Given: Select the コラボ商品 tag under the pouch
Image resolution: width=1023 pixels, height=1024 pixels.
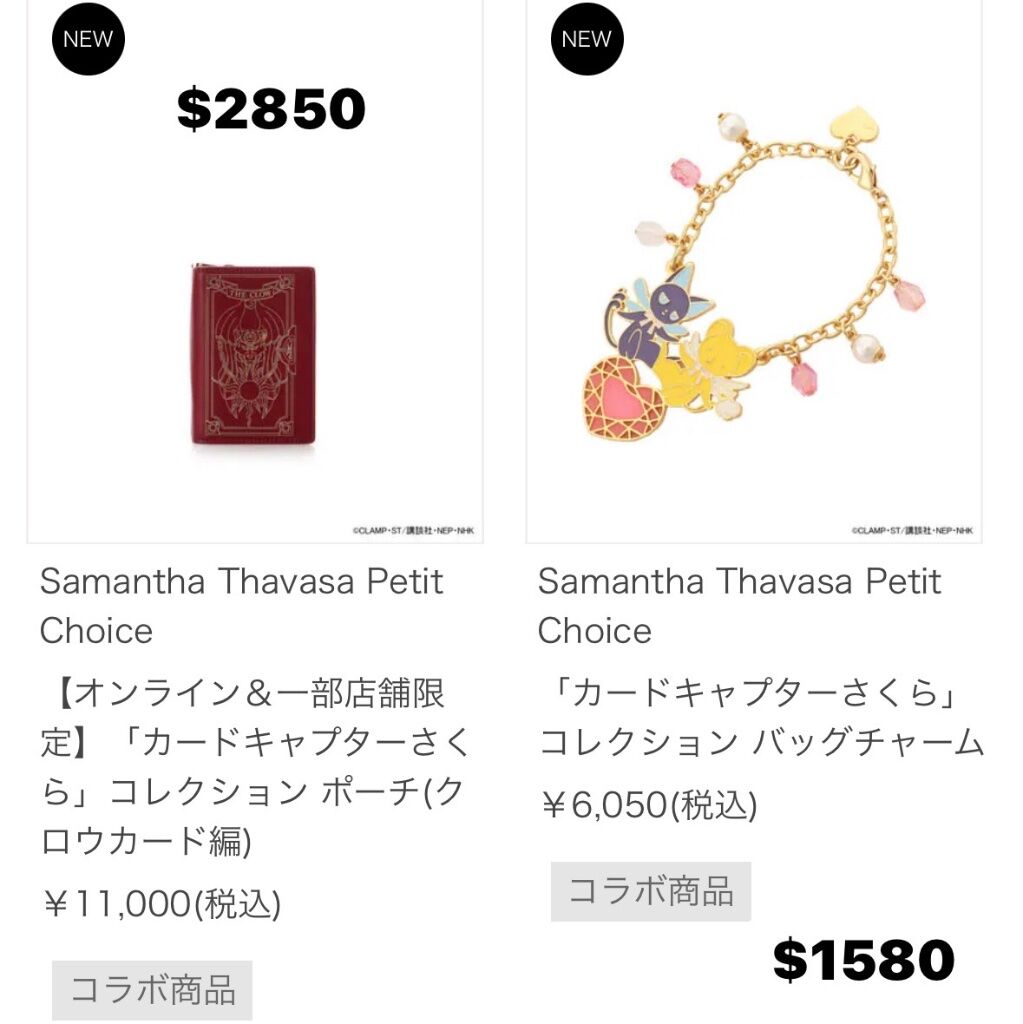Looking at the screenshot, I should pos(152,990).
